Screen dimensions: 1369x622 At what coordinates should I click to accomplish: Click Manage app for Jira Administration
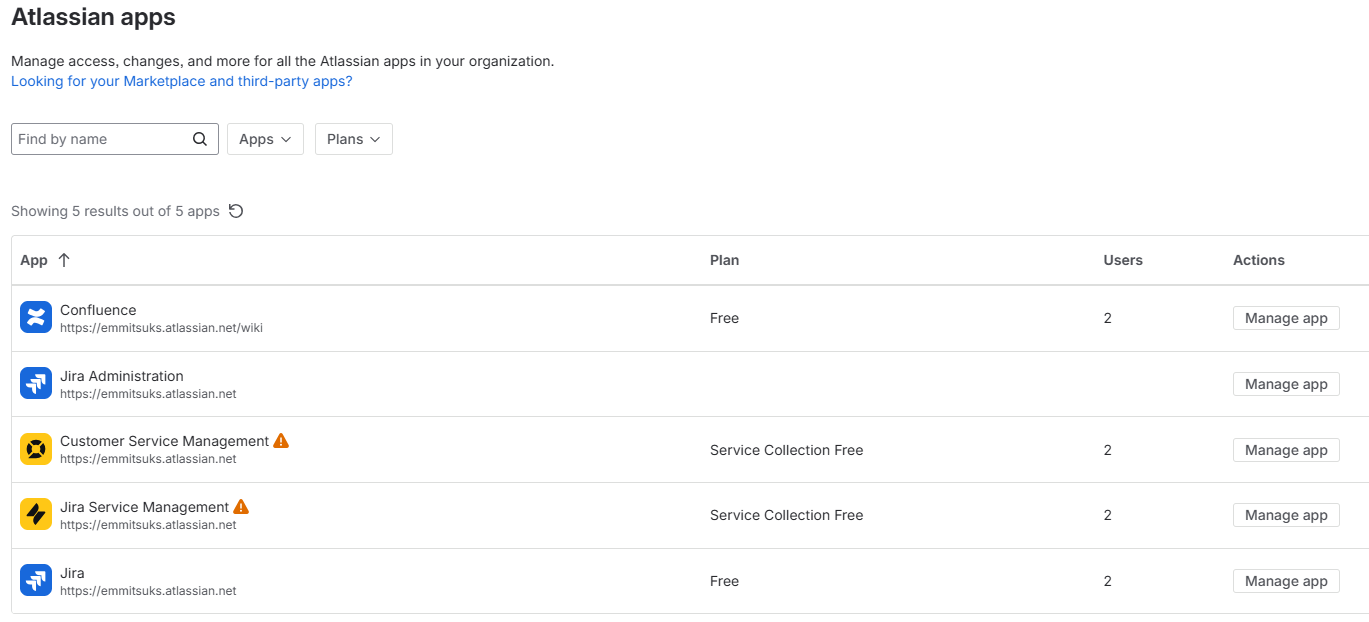(1286, 384)
